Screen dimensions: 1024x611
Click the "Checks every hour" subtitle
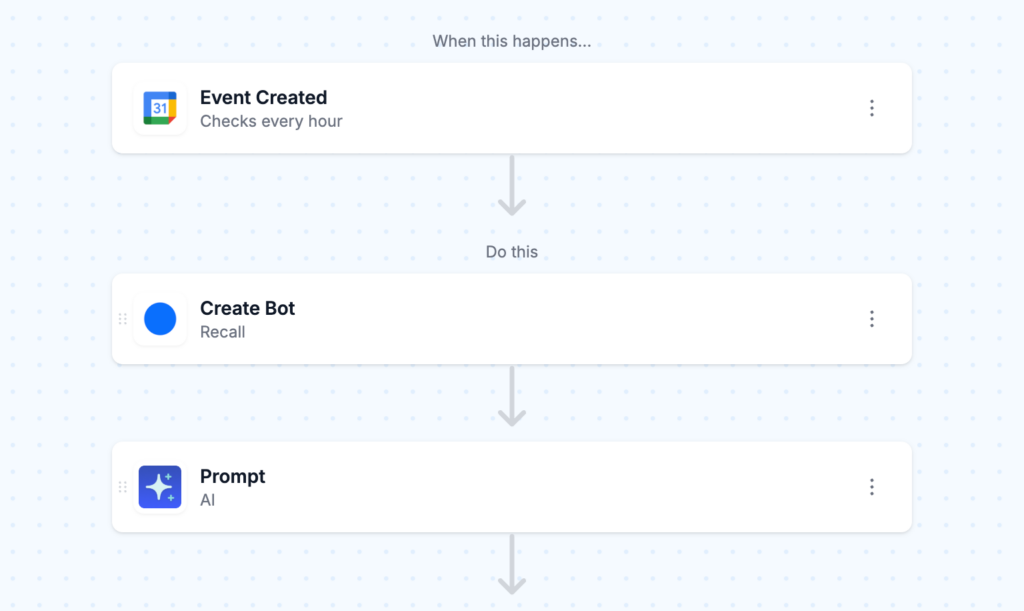[271, 121]
